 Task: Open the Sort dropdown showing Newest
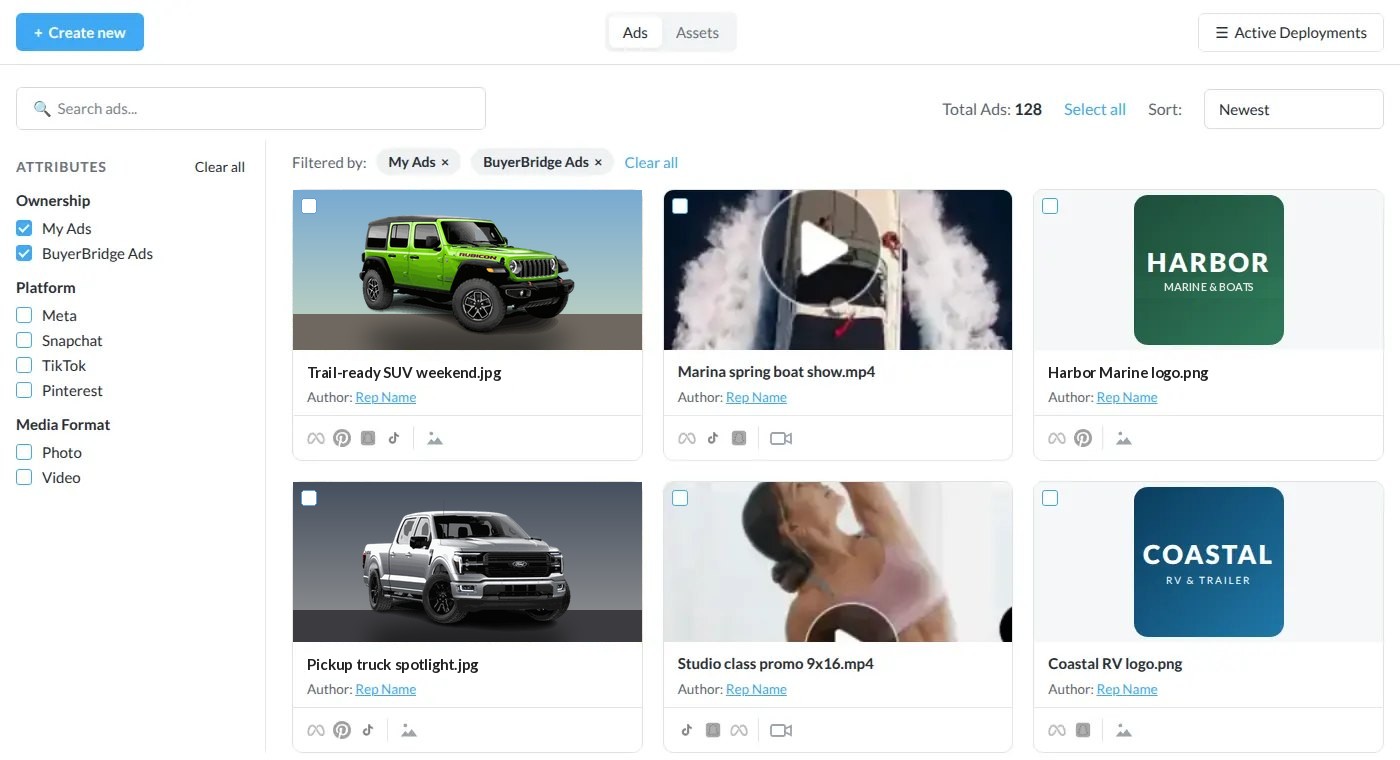1294,109
